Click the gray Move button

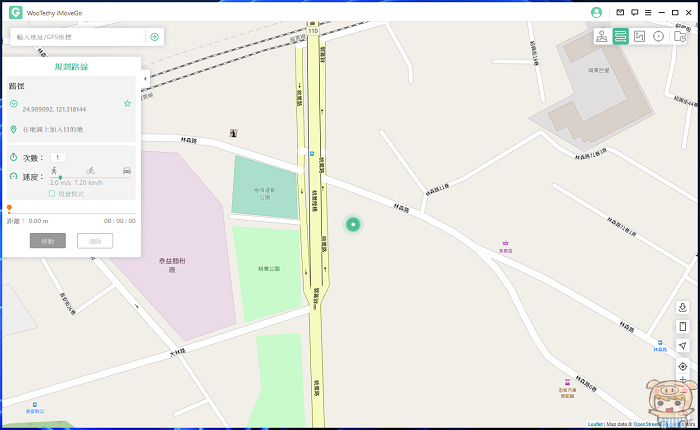pyautogui.click(x=48, y=241)
